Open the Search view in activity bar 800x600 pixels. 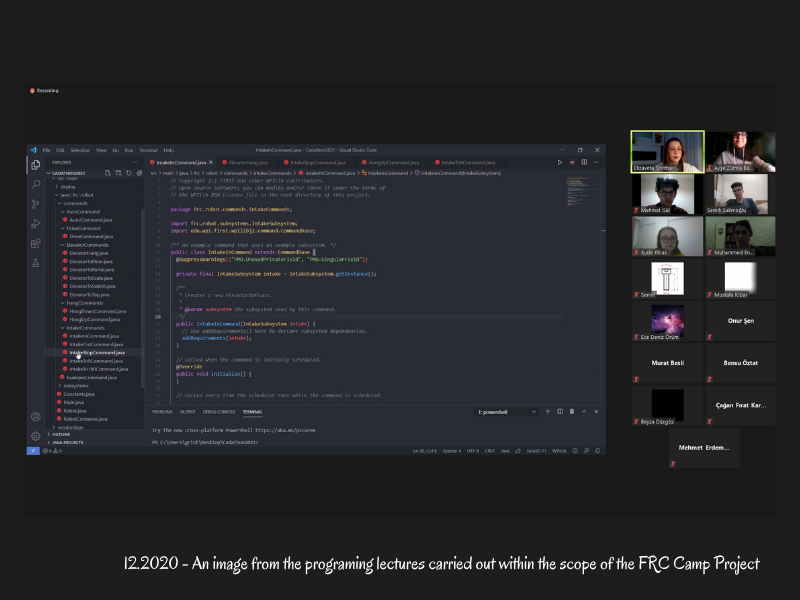tap(35, 184)
